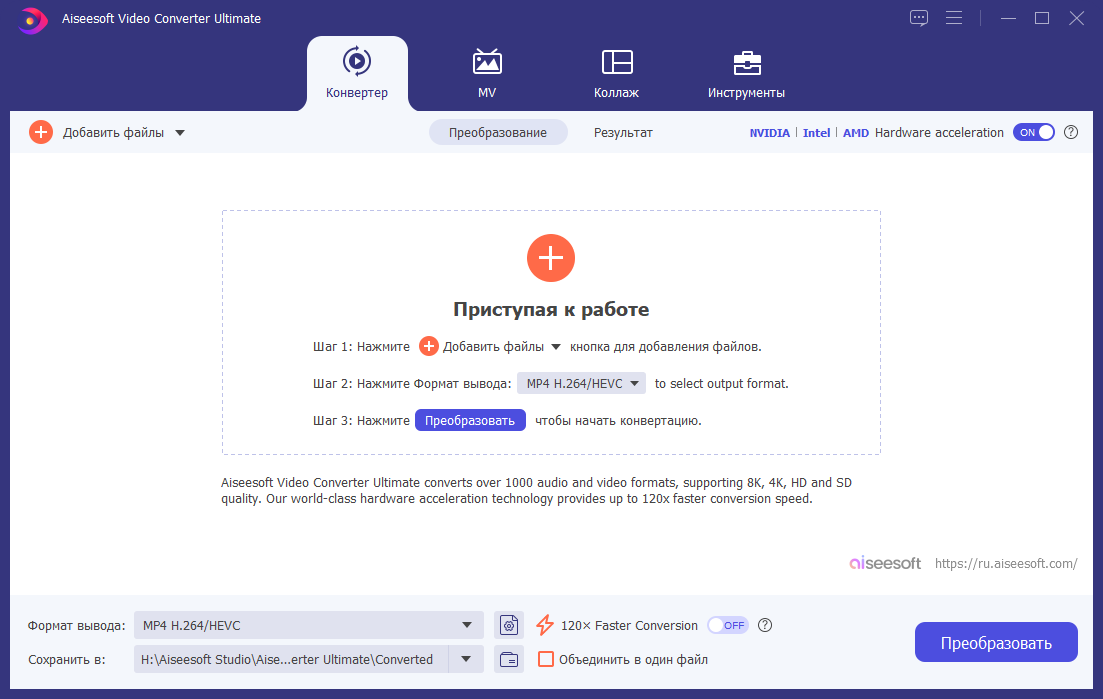
Task: Select the Преобразование section tab
Action: 498,132
